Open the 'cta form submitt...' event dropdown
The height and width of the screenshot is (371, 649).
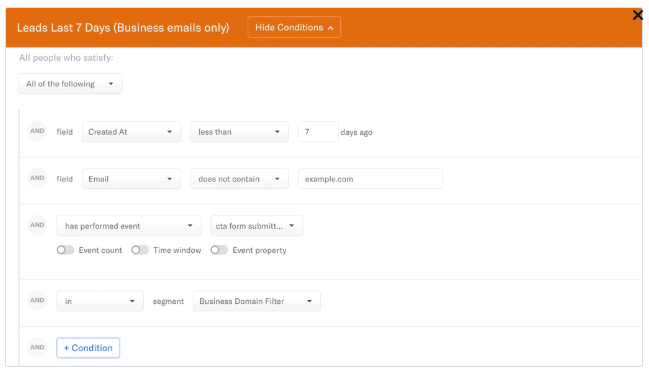pyautogui.click(x=257, y=226)
